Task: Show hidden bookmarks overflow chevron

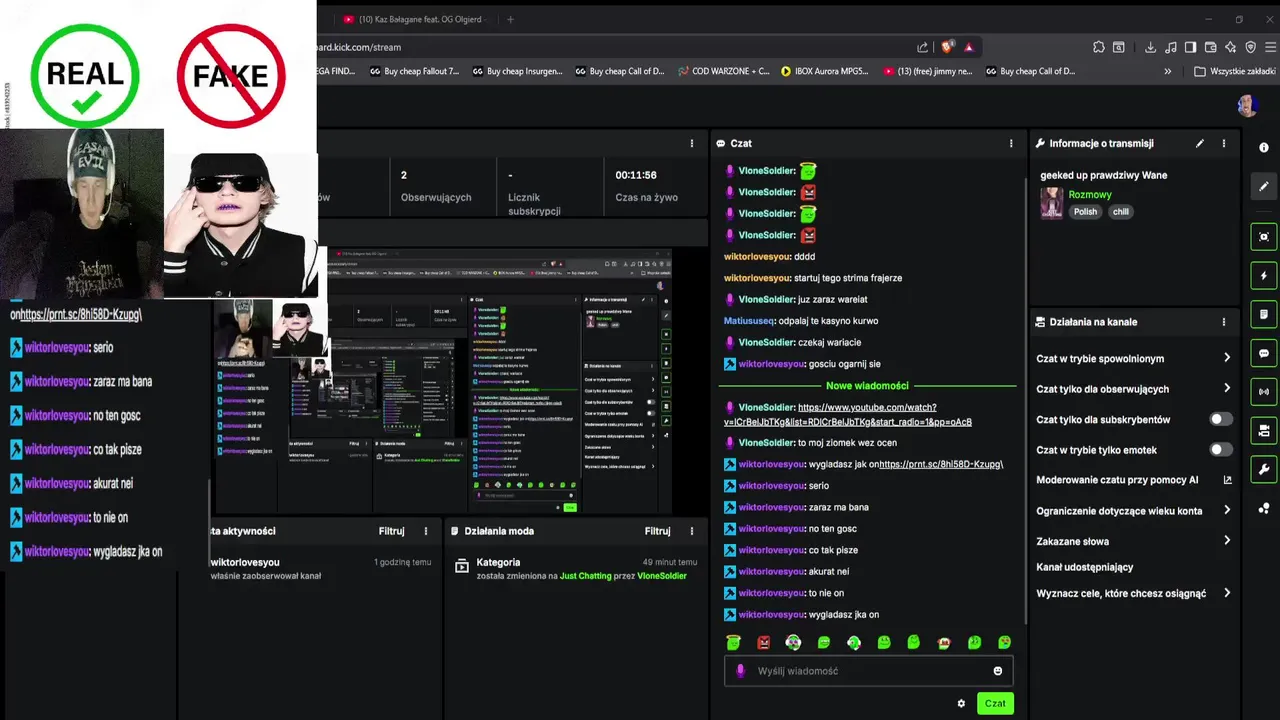Action: [1168, 71]
